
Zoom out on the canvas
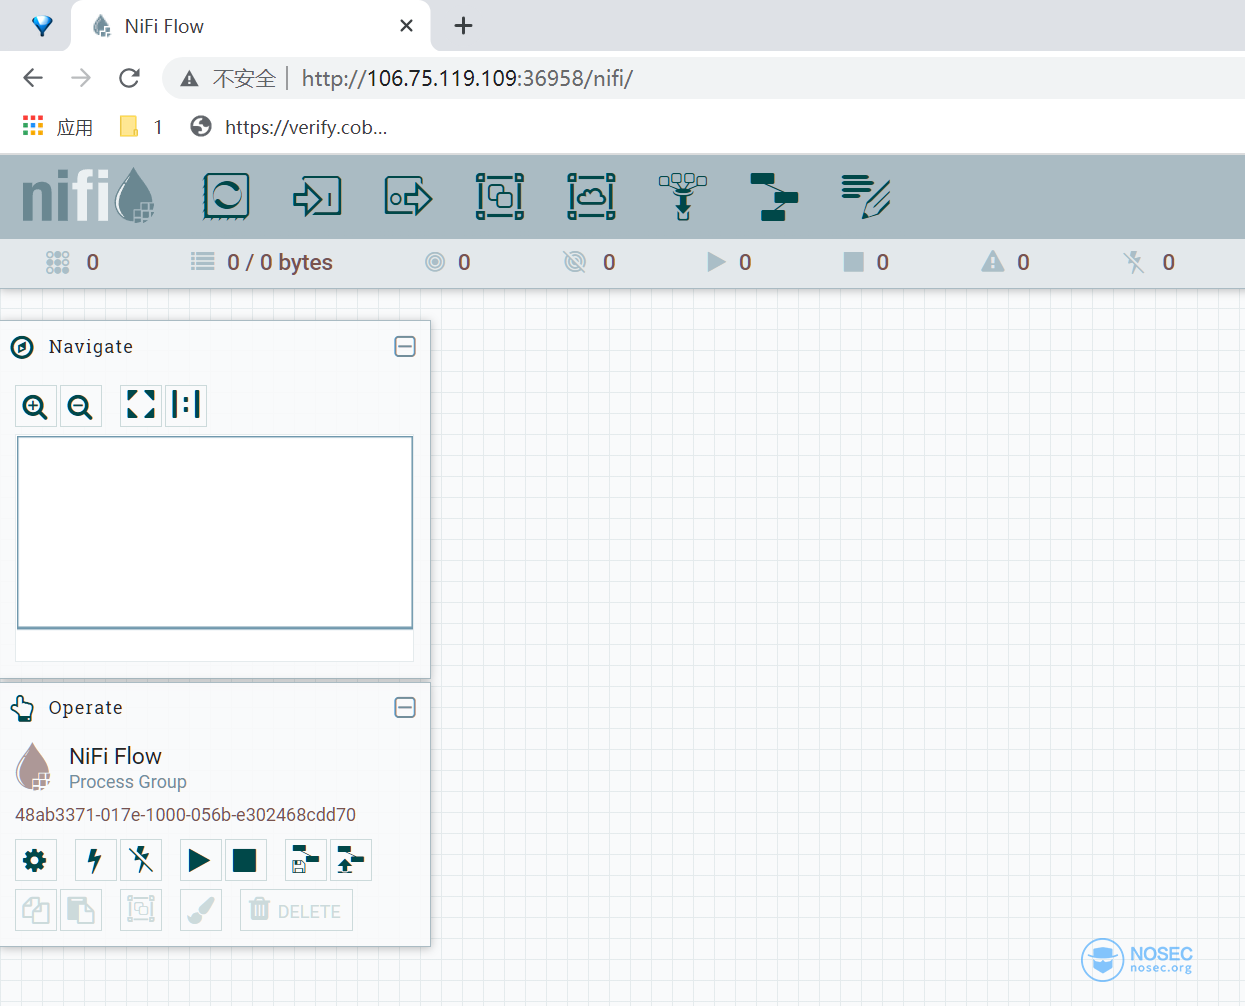81,406
